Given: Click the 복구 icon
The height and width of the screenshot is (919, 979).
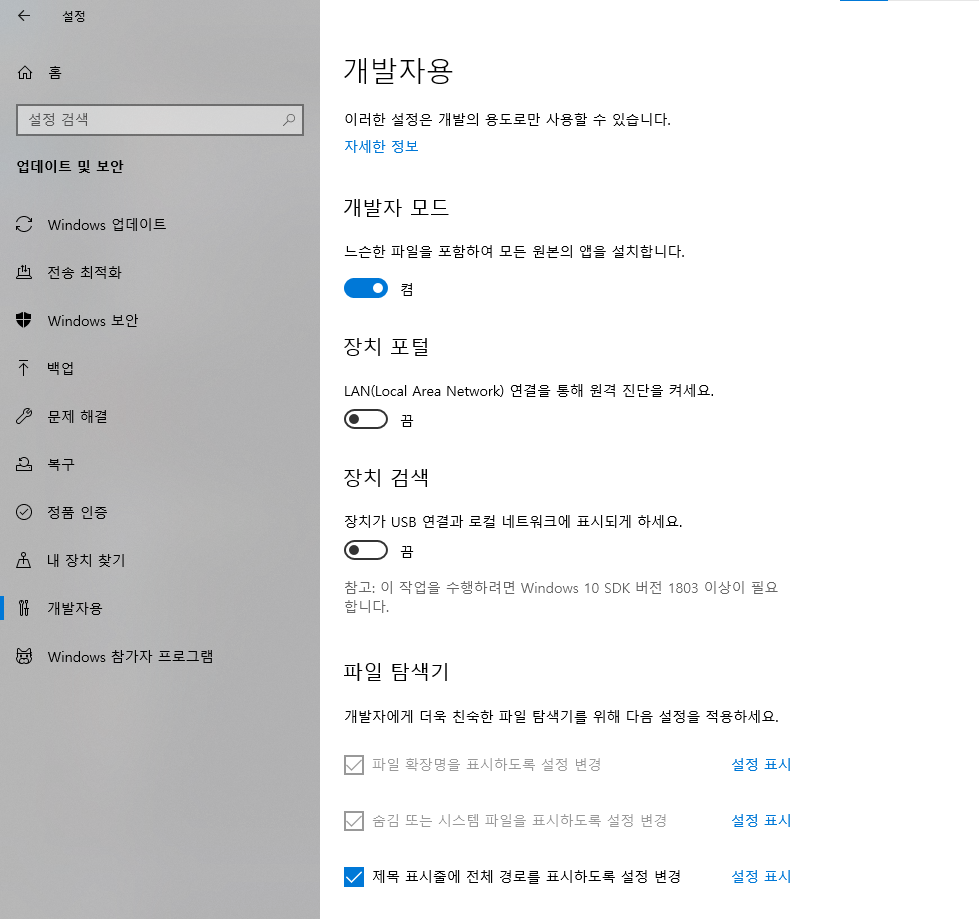Looking at the screenshot, I should tap(24, 464).
